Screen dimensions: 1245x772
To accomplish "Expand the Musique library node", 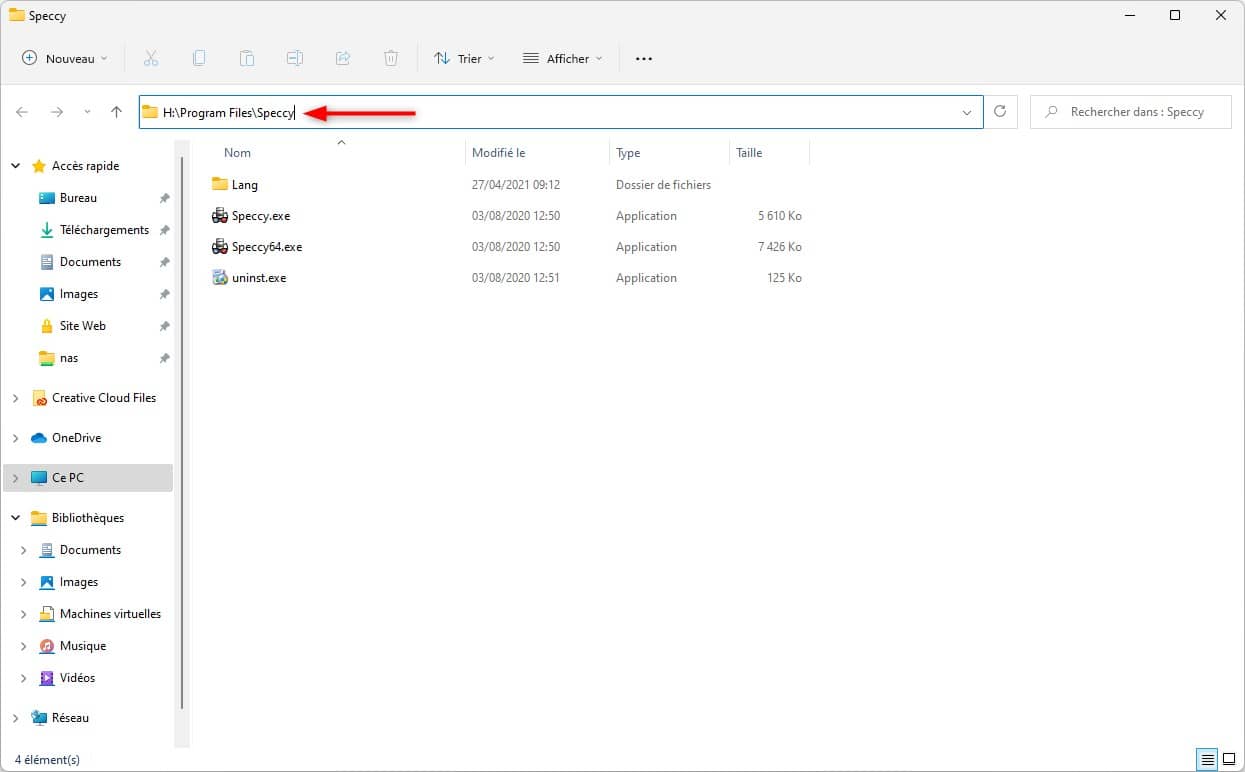I will point(24,646).
